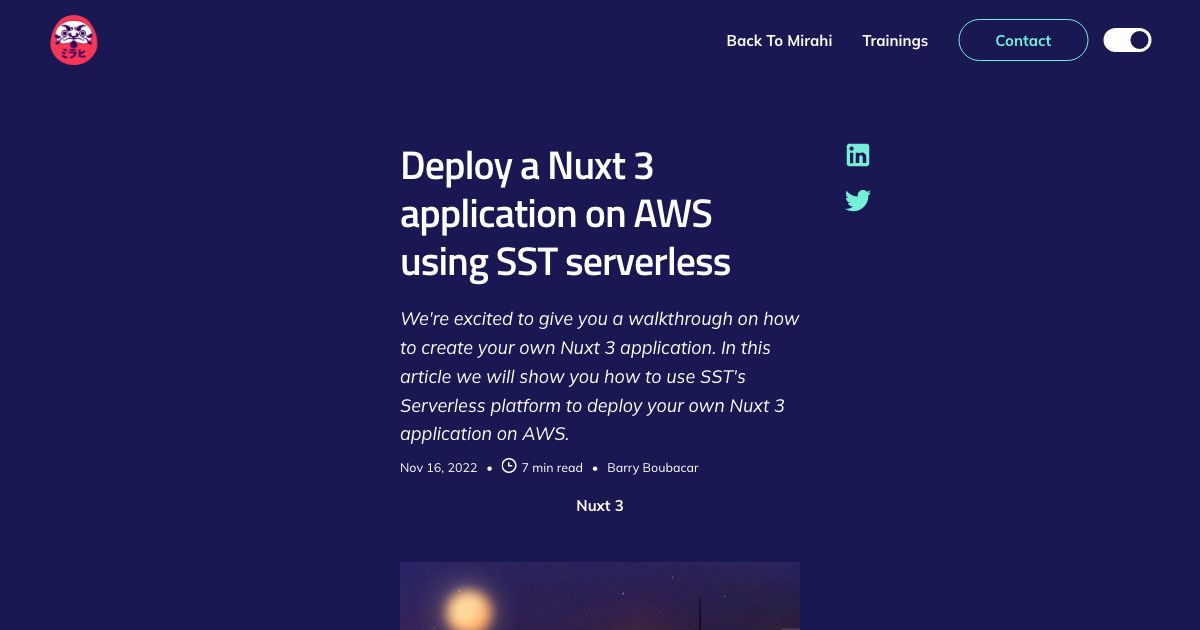
Task: Open the Trainings page
Action: pos(895,40)
